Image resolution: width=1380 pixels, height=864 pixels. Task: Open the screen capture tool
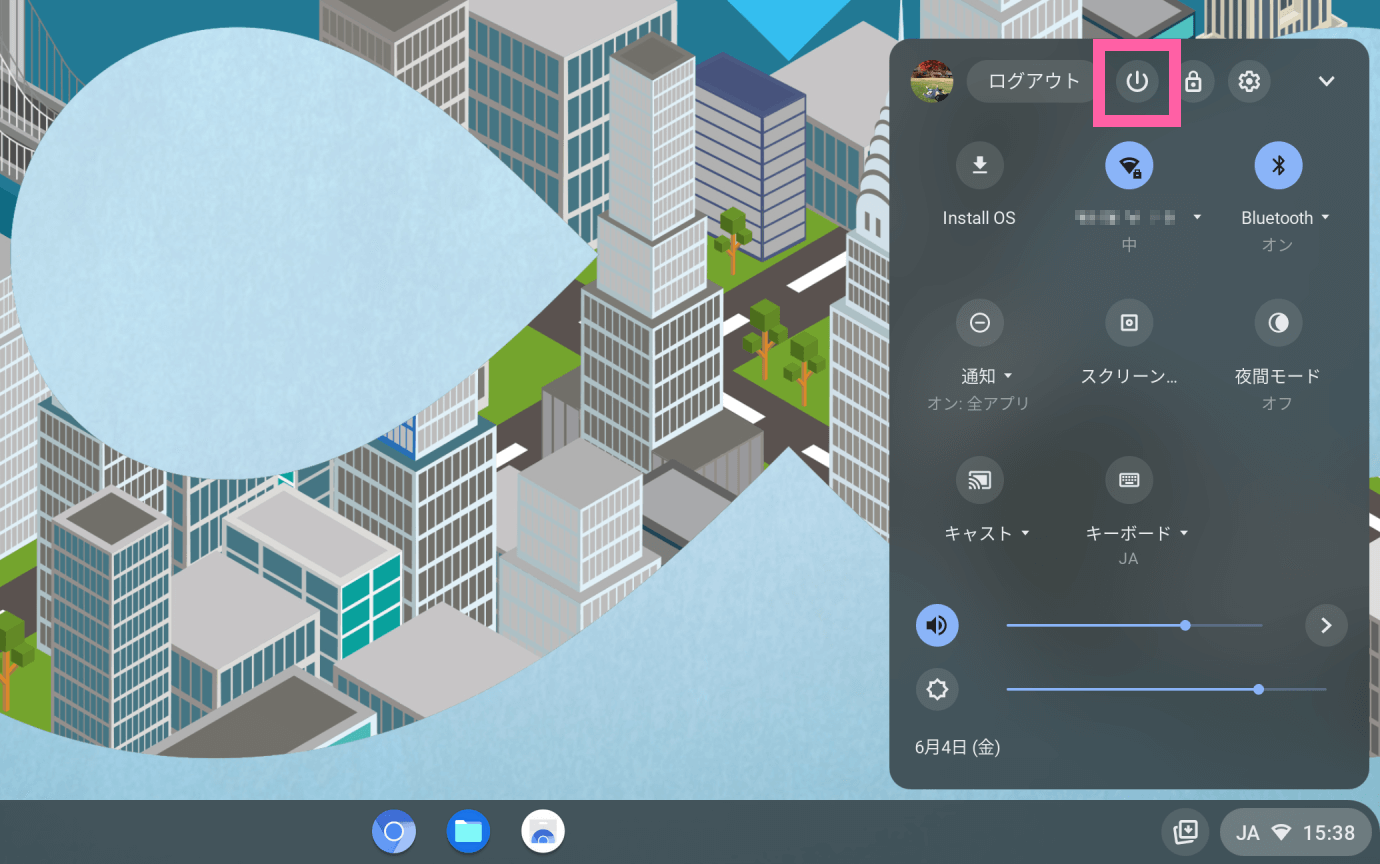pyautogui.click(x=1129, y=322)
